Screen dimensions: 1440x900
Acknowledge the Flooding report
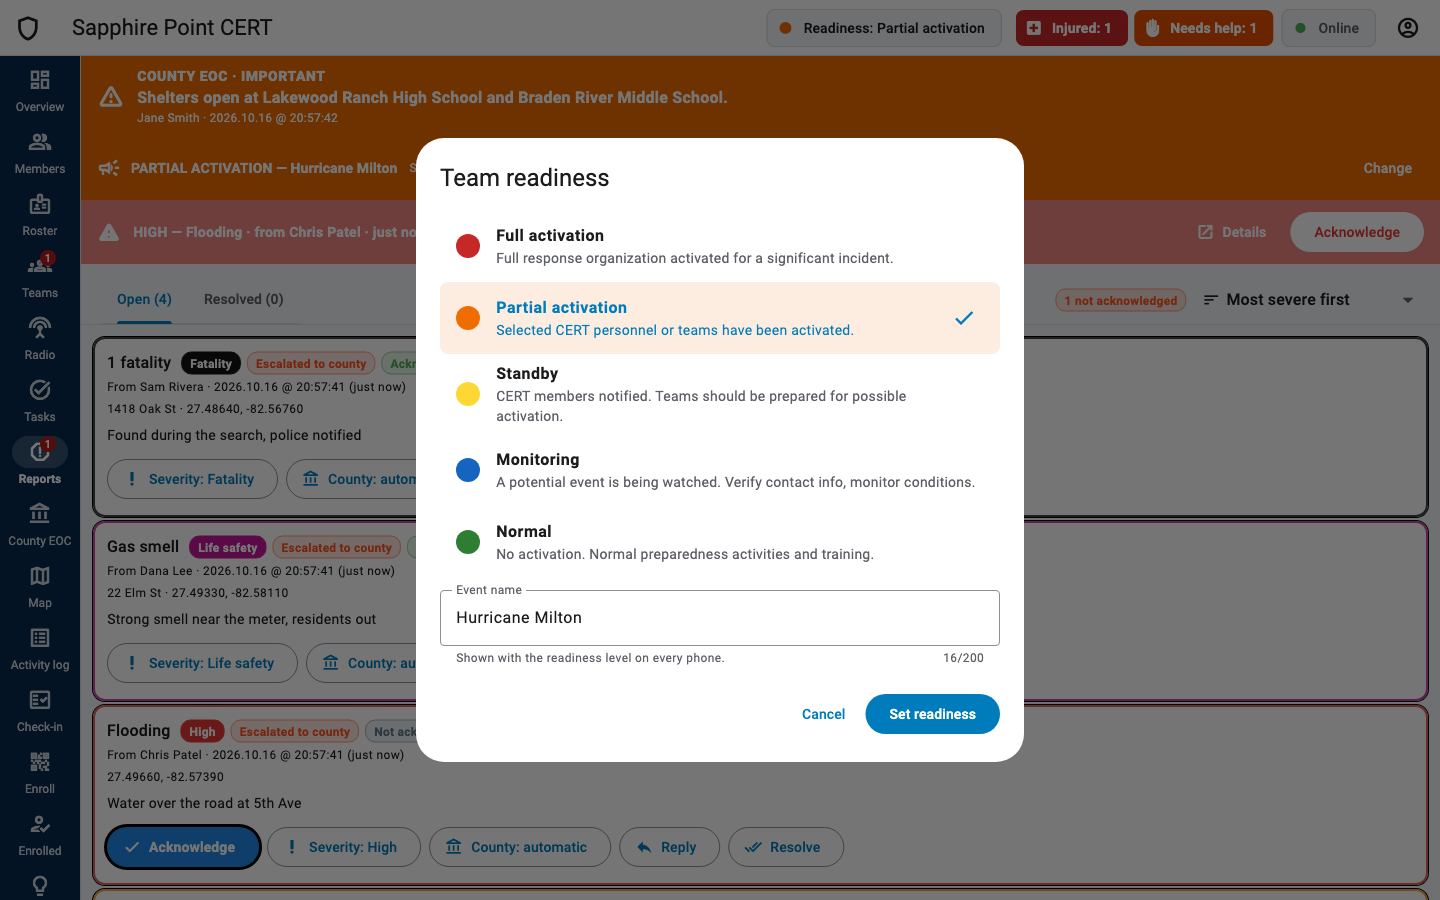(183, 847)
